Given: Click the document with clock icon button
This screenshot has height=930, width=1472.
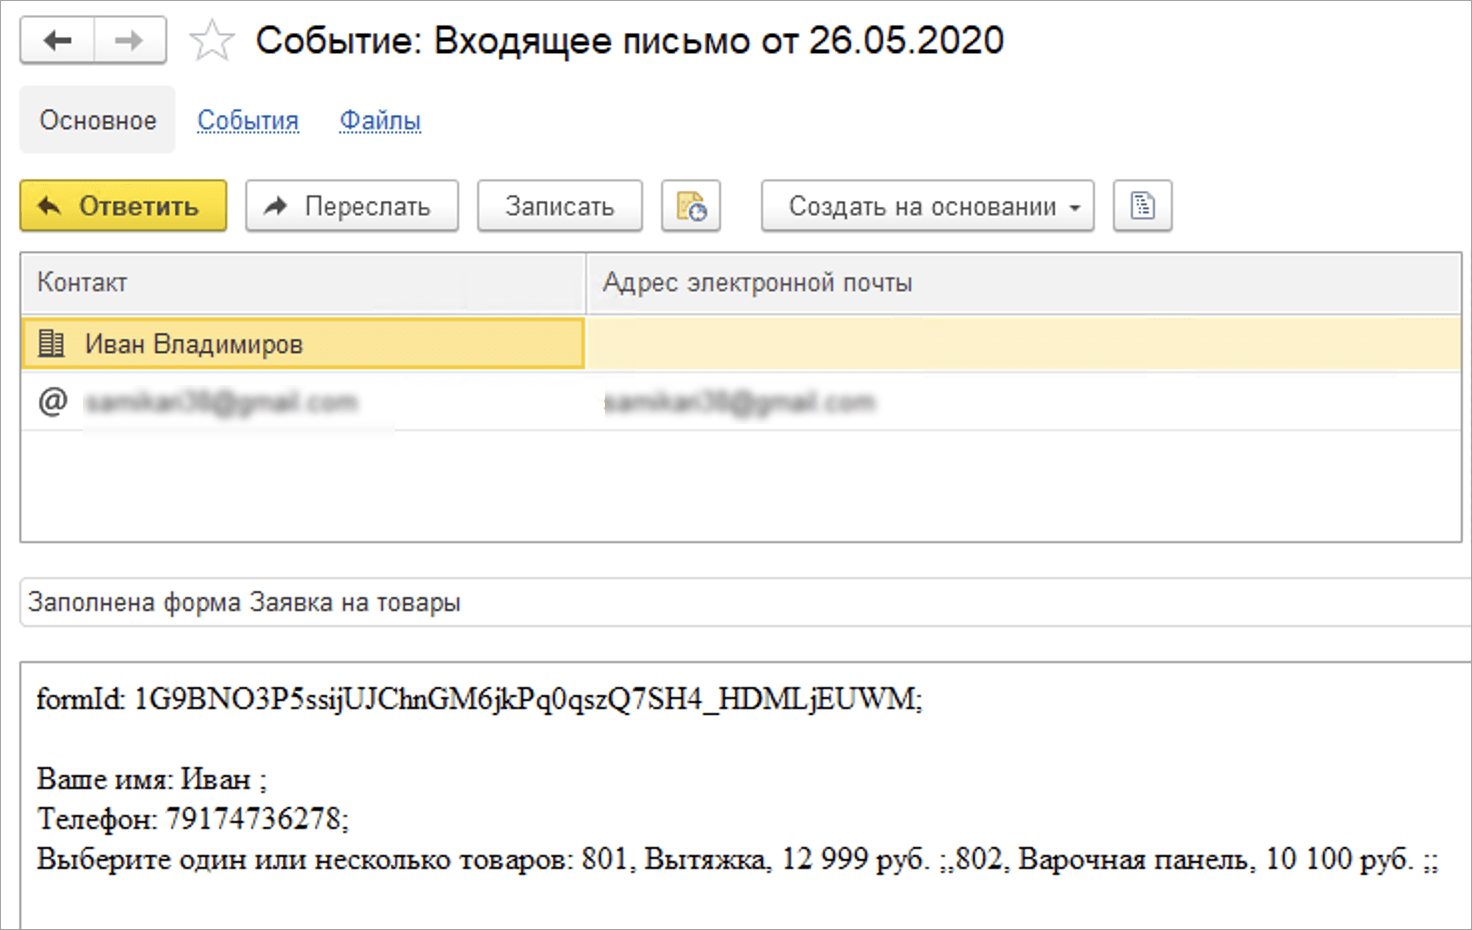Looking at the screenshot, I should pos(691,206).
